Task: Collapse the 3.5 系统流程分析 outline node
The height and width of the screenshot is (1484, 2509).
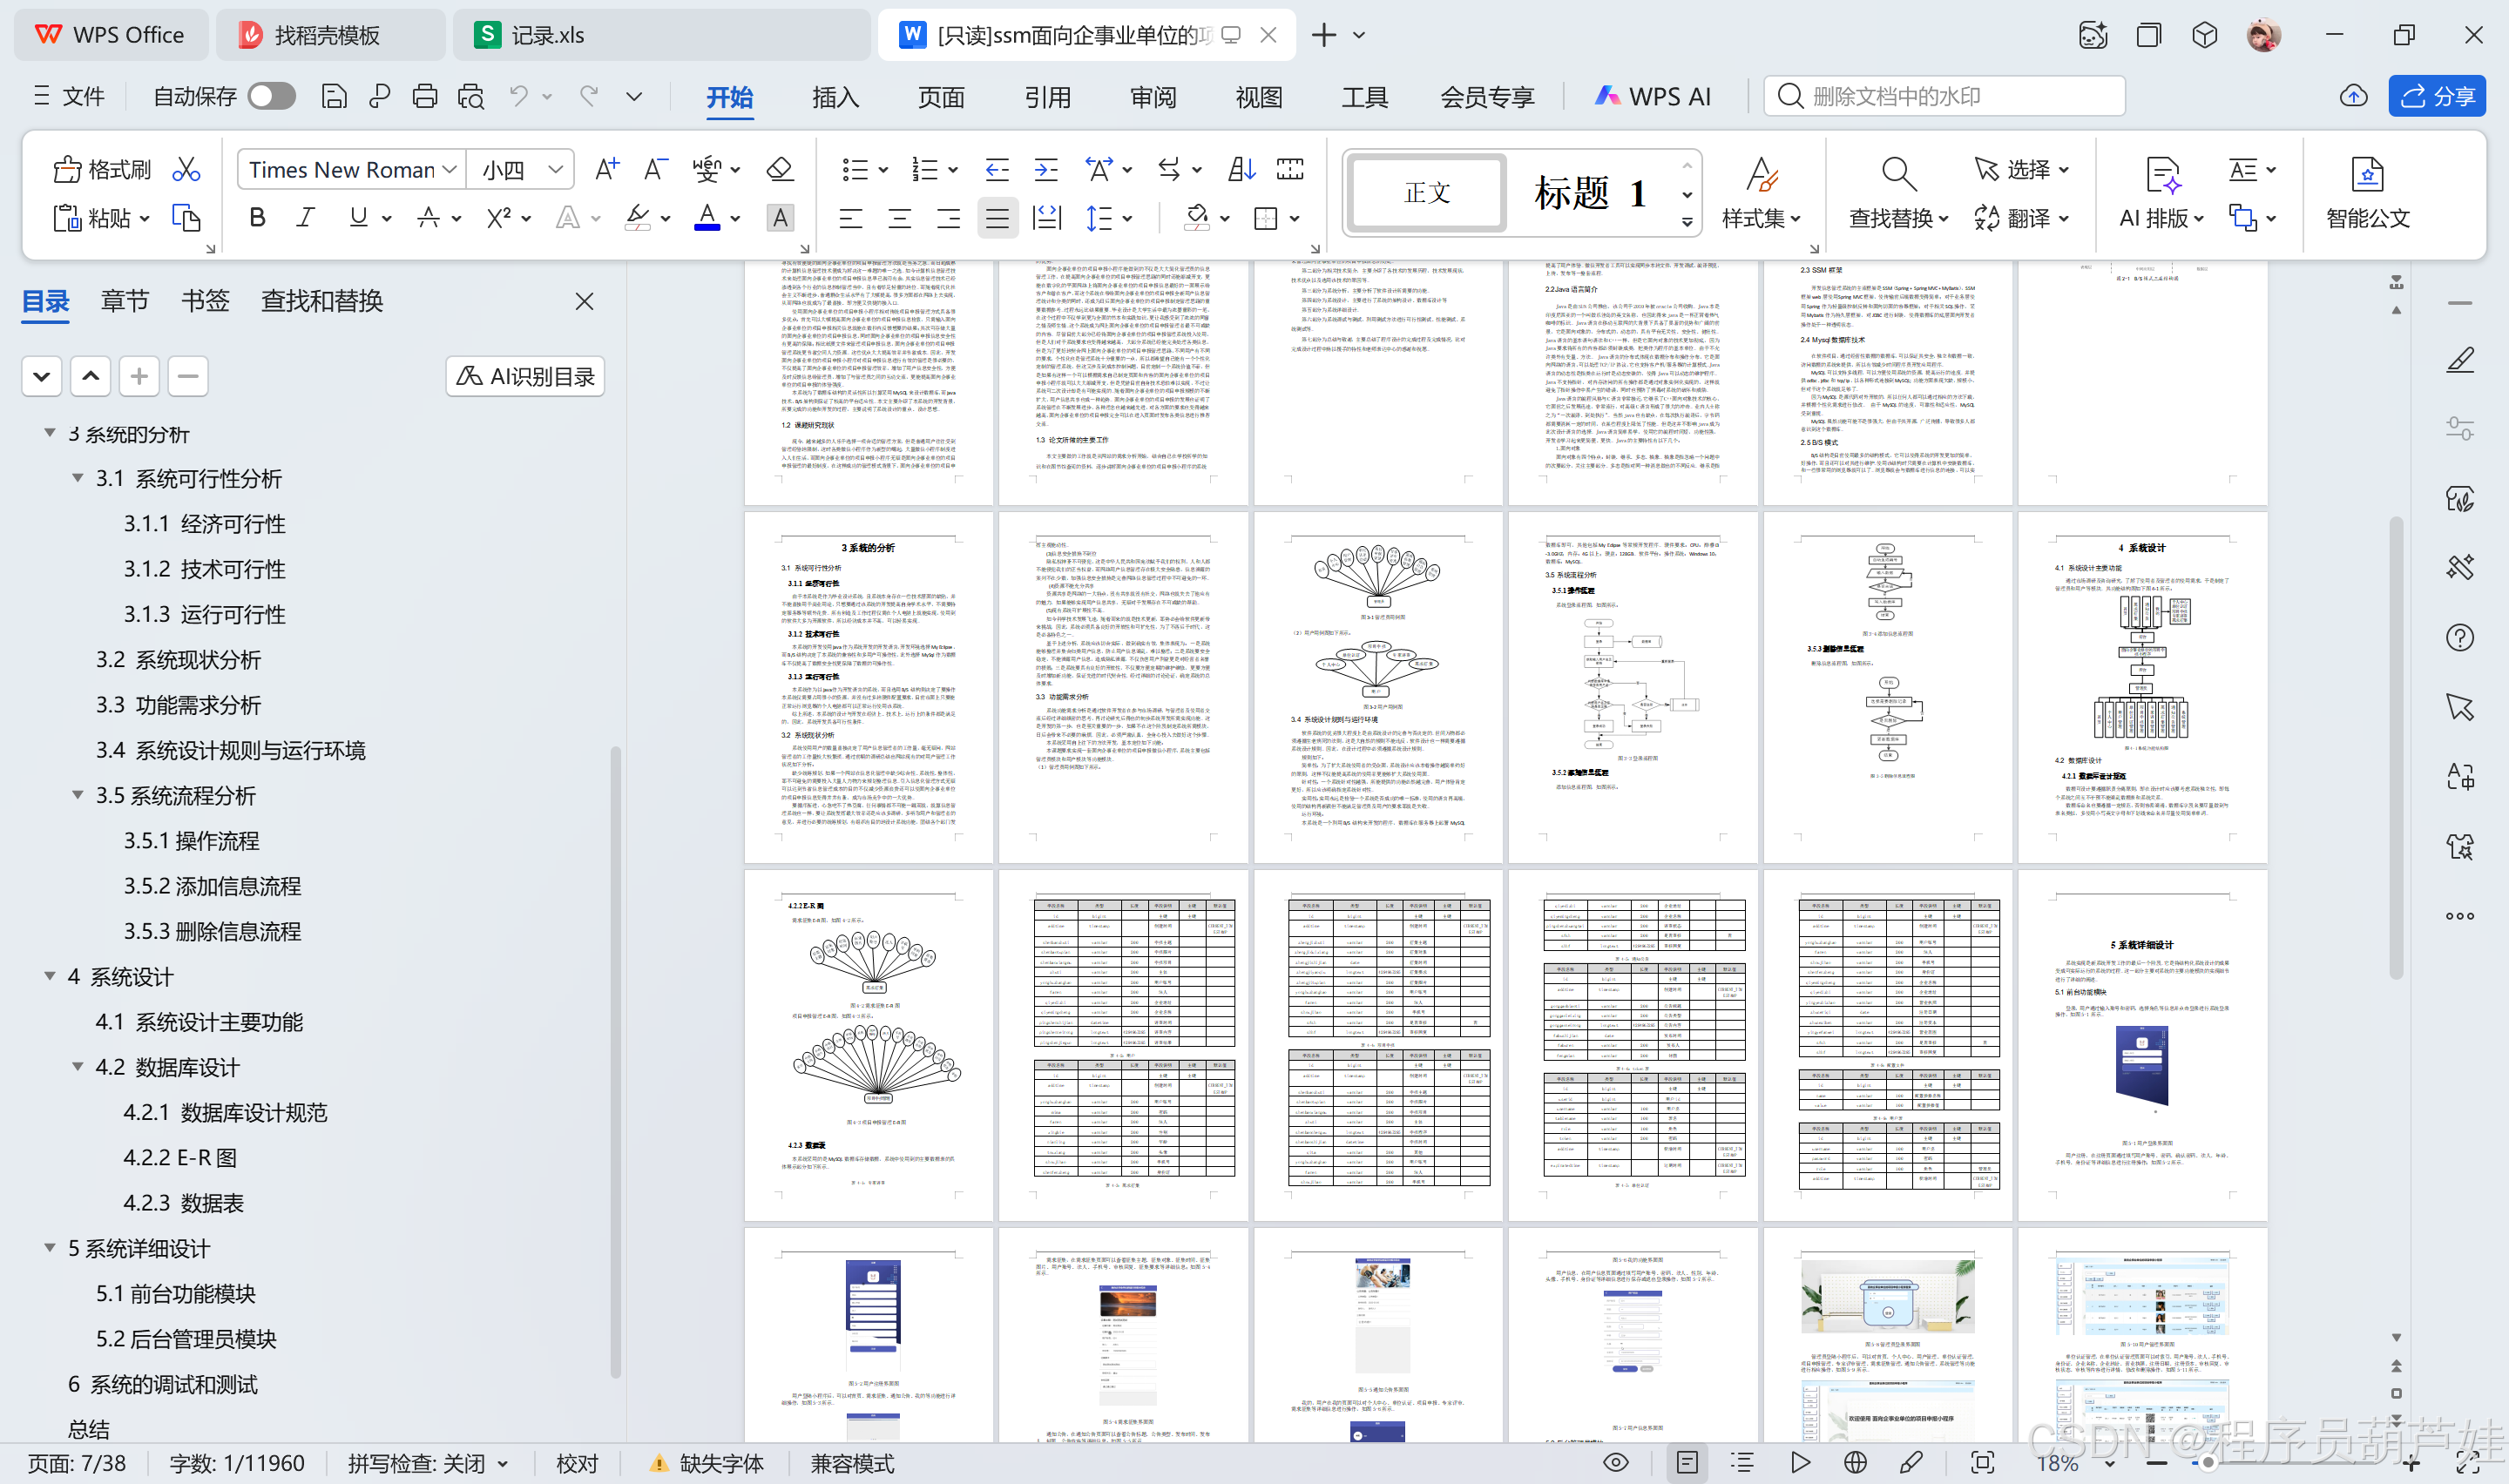Action: (78, 794)
